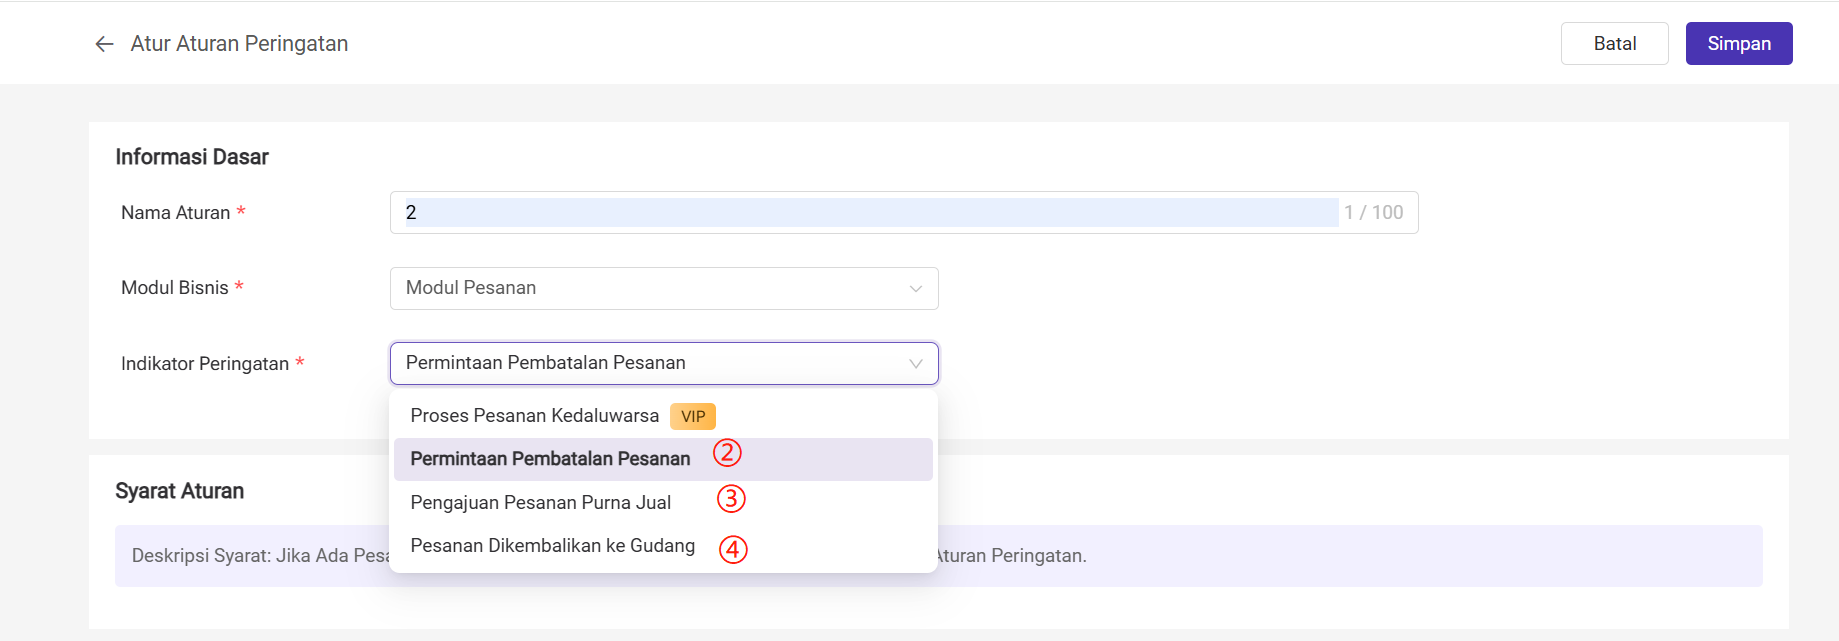This screenshot has height=641, width=1839.
Task: Click the Deskripsi Syarat info banner
Action: pos(1300,556)
